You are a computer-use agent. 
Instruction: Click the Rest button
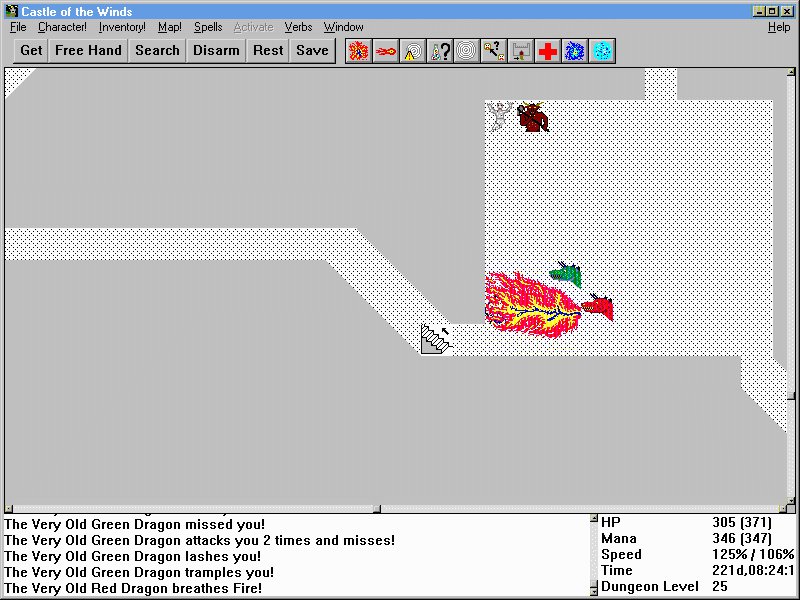(x=268, y=50)
